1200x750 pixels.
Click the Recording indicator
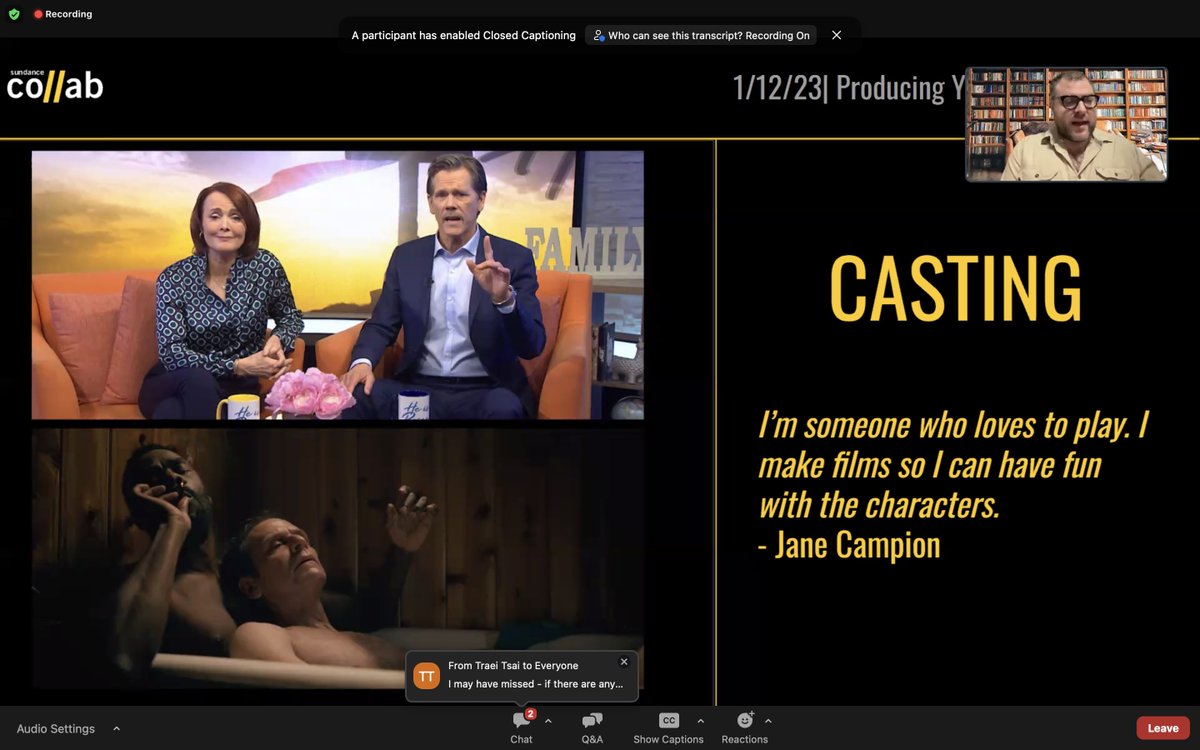click(x=62, y=14)
